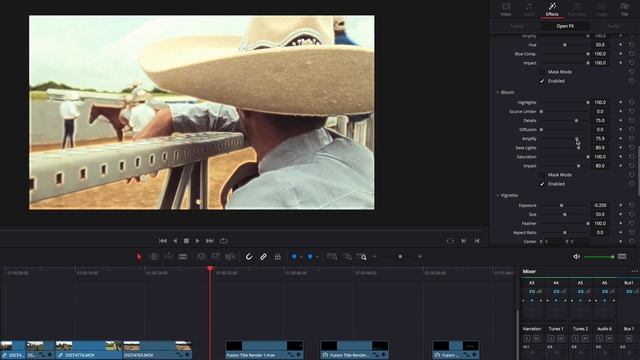Open the Marker color dropdown arrow

tap(317, 257)
